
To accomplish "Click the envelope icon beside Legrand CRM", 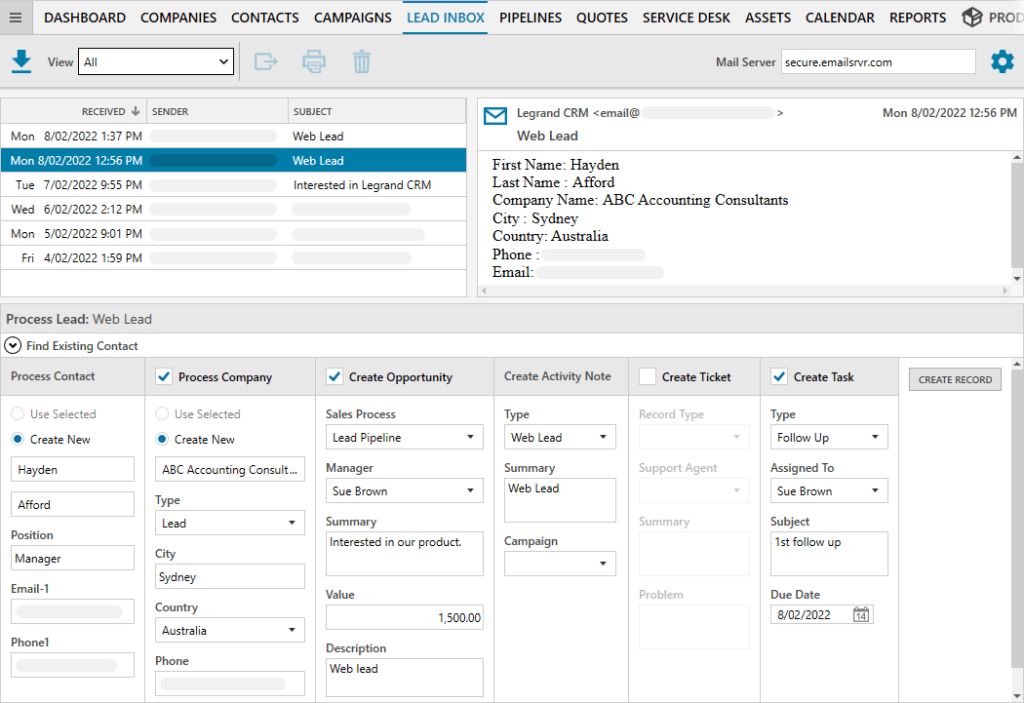I will tap(494, 116).
